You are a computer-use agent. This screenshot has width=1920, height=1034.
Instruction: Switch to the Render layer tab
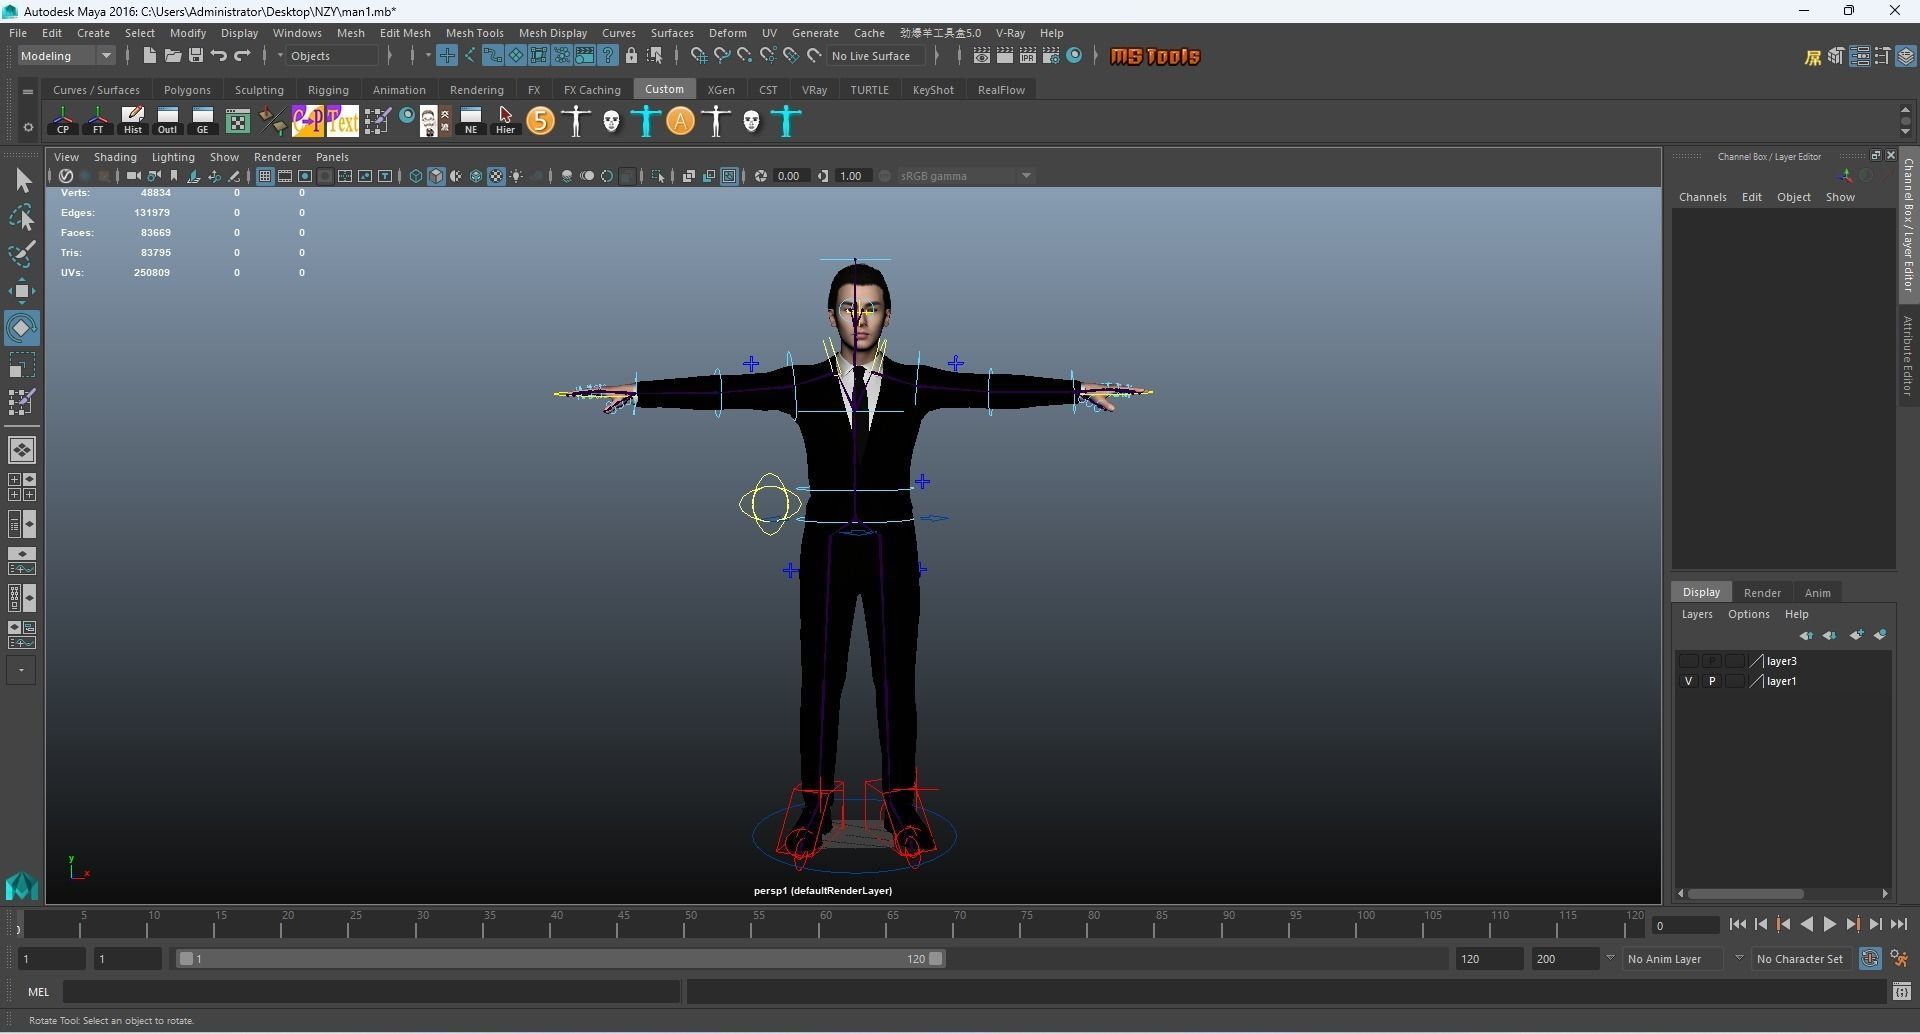point(1761,593)
